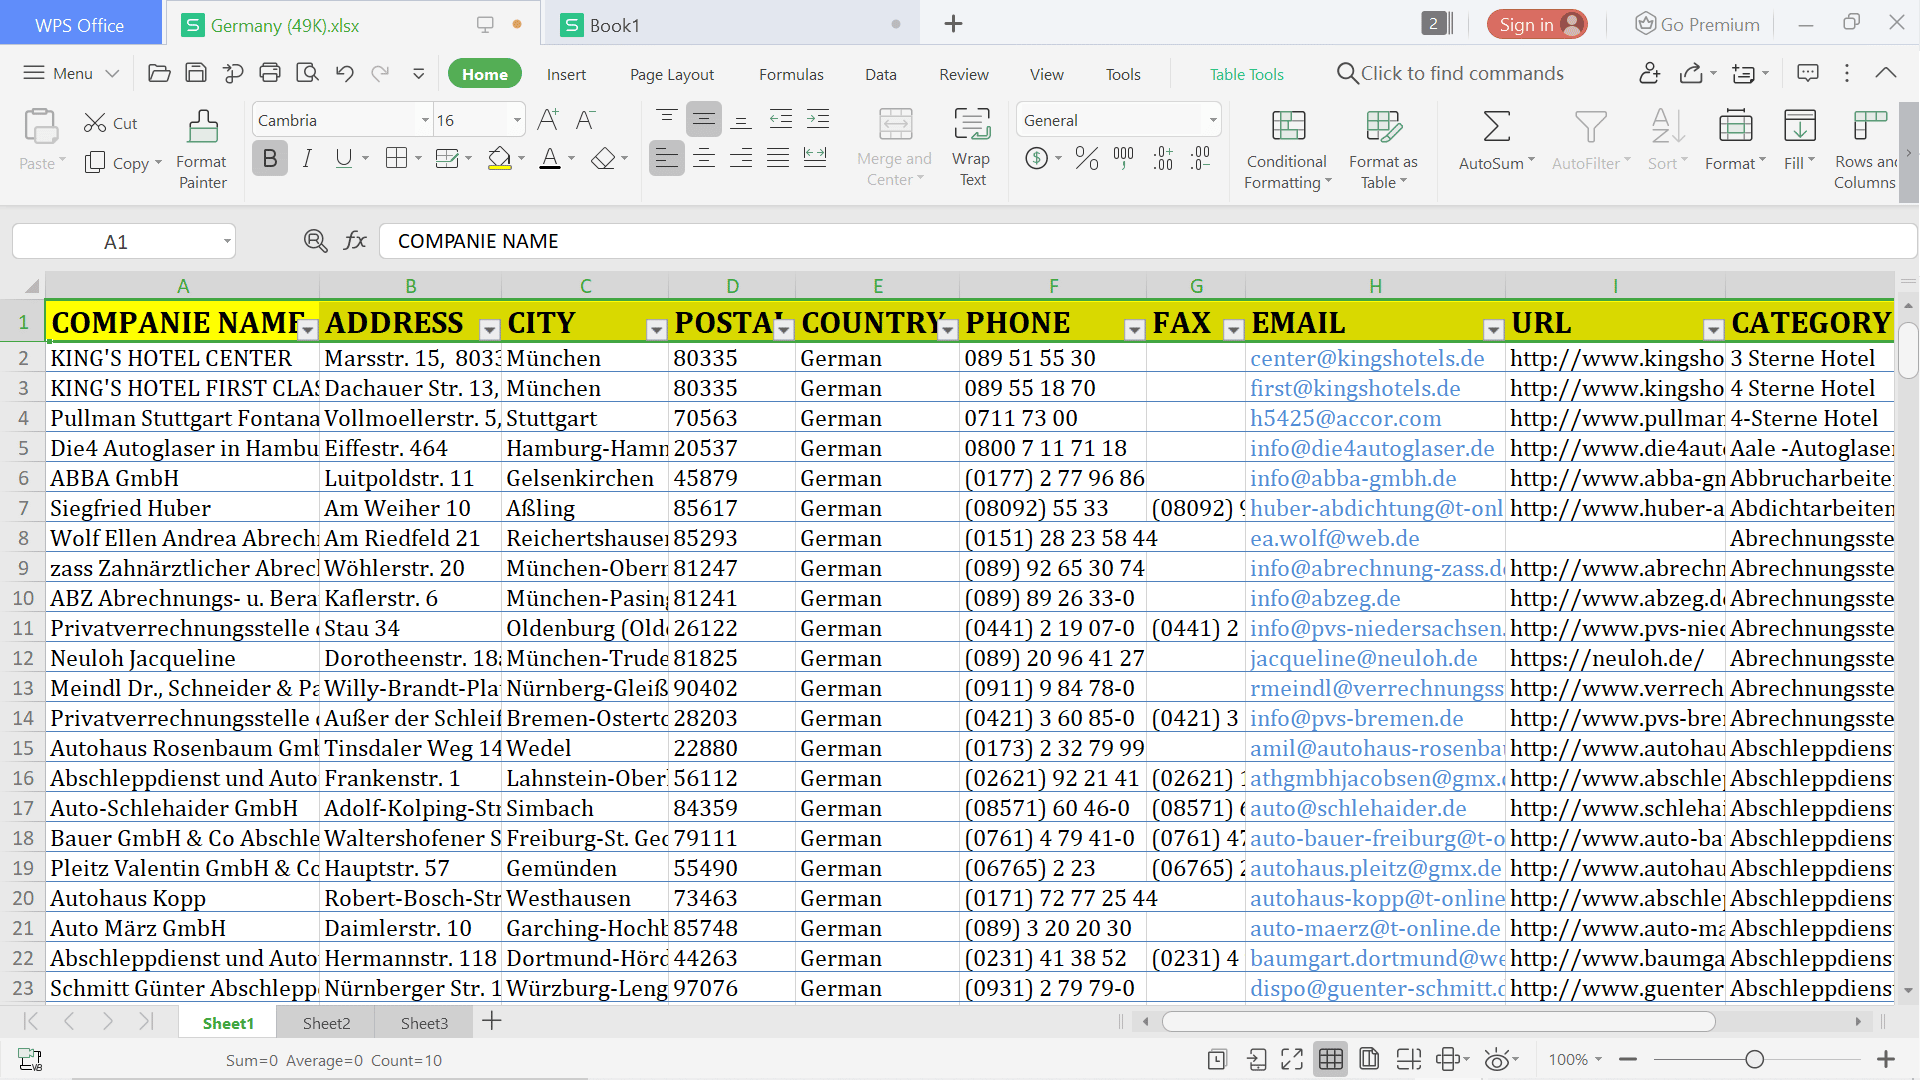
Task: Toggle Bold formatting
Action: pyautogui.click(x=270, y=158)
